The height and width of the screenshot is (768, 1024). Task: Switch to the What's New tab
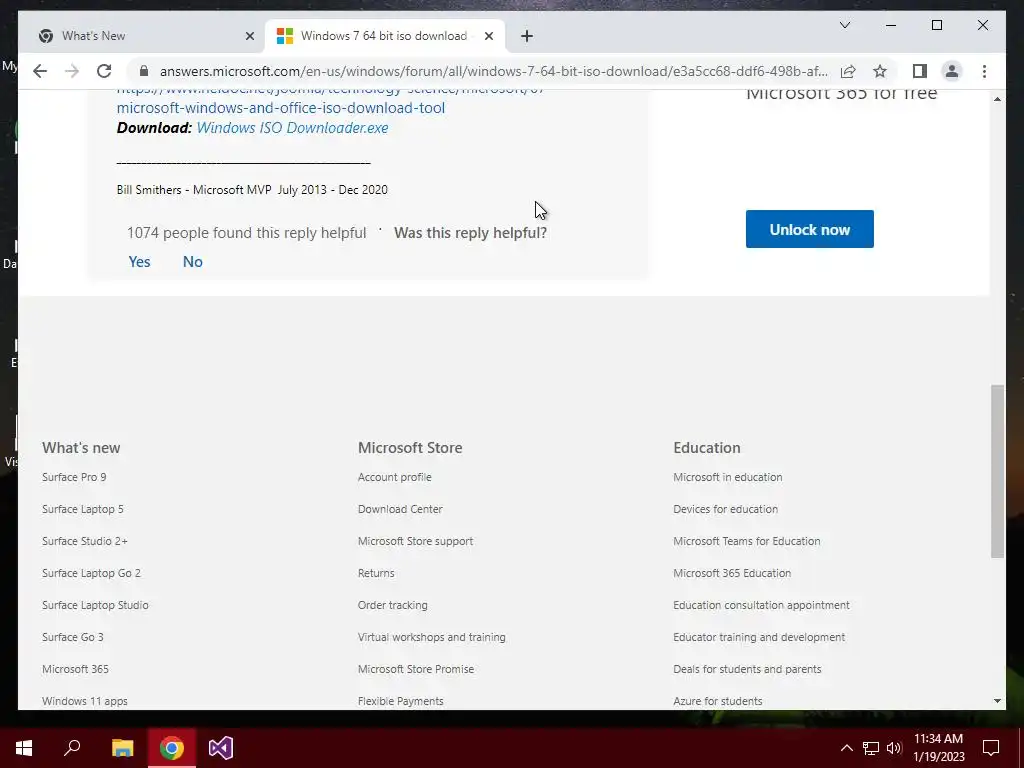click(x=93, y=36)
